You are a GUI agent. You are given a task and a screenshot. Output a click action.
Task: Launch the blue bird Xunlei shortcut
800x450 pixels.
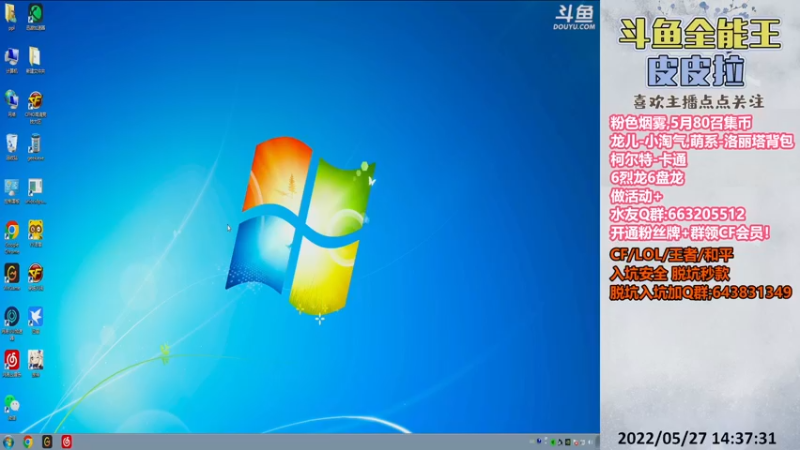click(35, 321)
